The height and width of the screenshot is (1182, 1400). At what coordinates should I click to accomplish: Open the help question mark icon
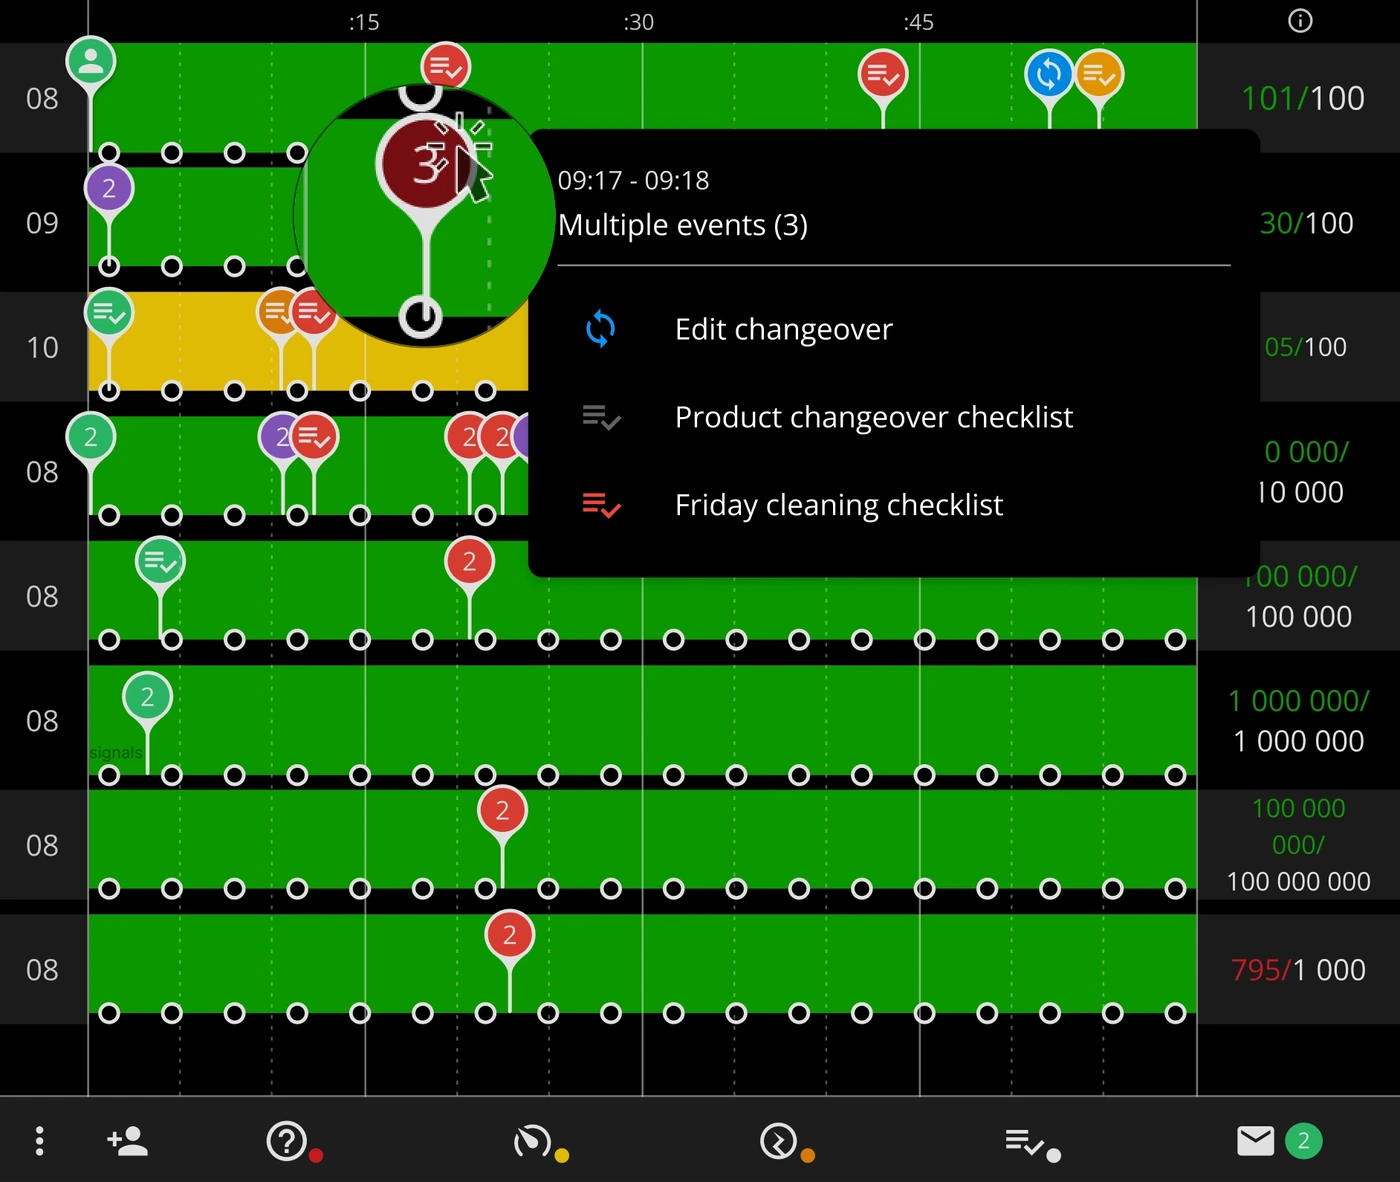pyautogui.click(x=287, y=1141)
